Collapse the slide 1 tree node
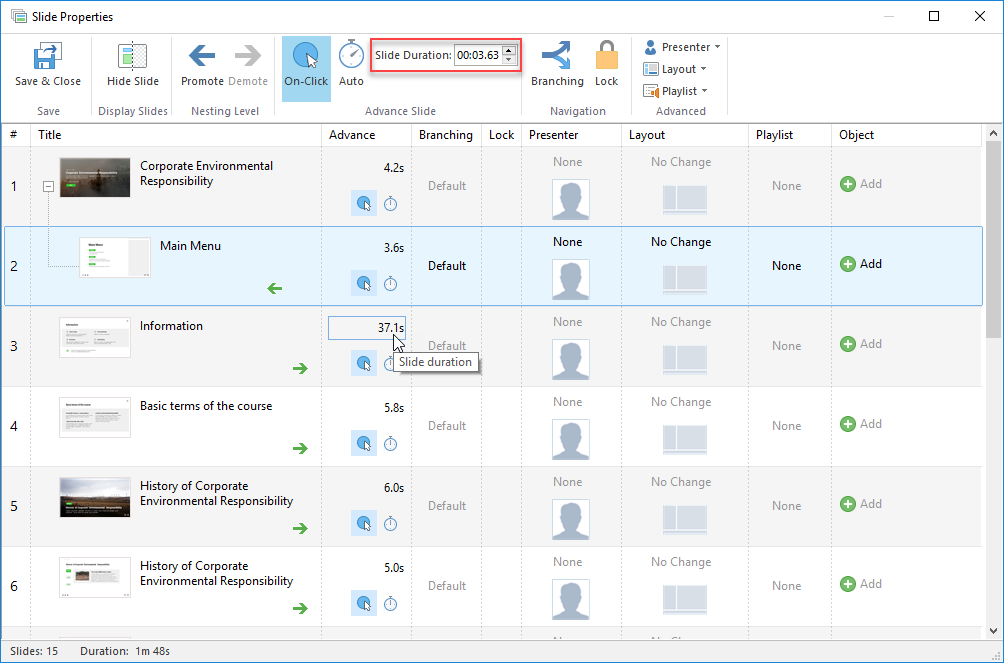The image size is (1004, 663). click(x=48, y=186)
